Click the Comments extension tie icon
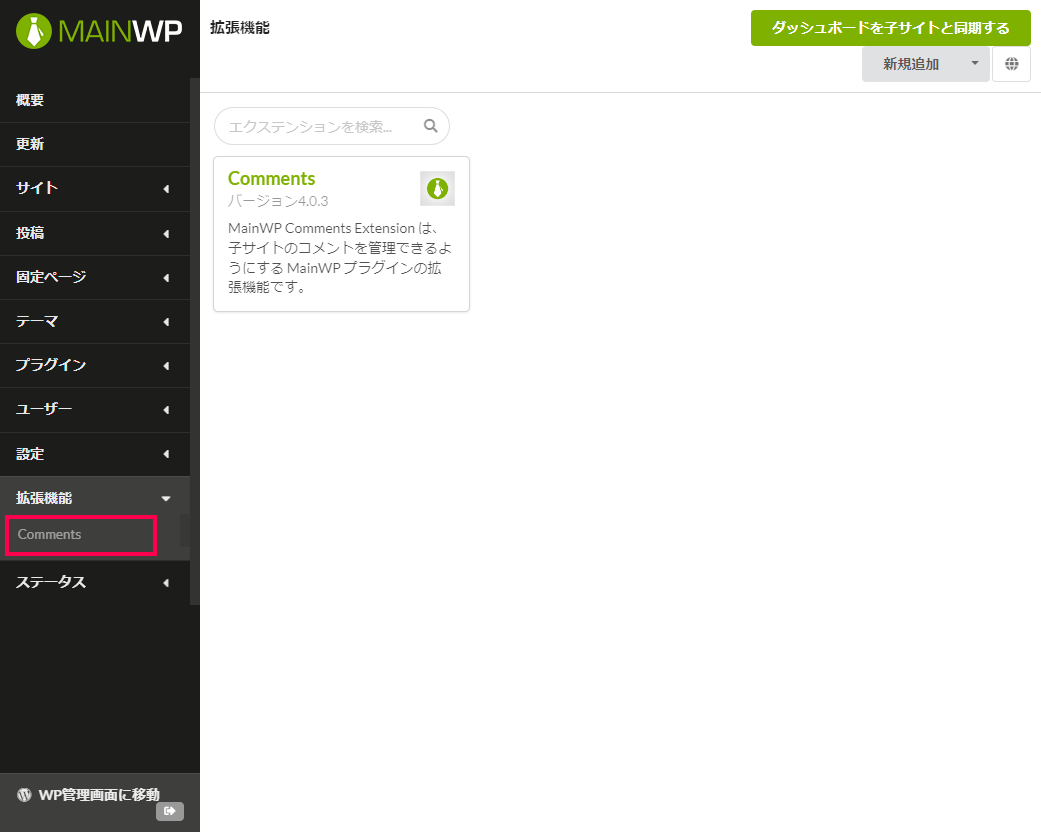The width and height of the screenshot is (1041, 832). pos(437,189)
